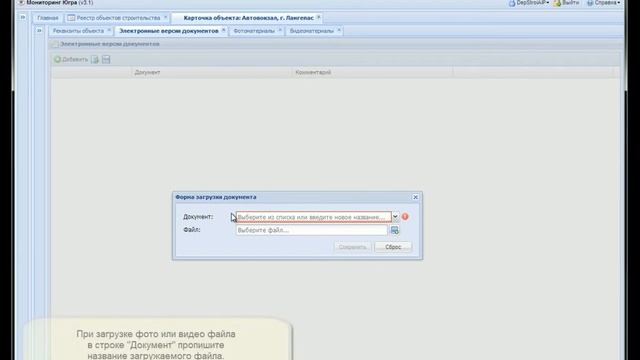Expand the outer left side panel
The height and width of the screenshot is (360, 640).
(x=23, y=17)
